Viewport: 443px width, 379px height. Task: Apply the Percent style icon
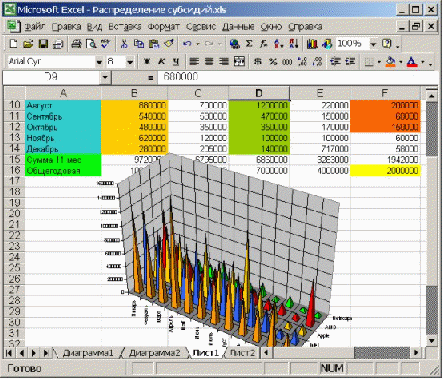click(273, 61)
